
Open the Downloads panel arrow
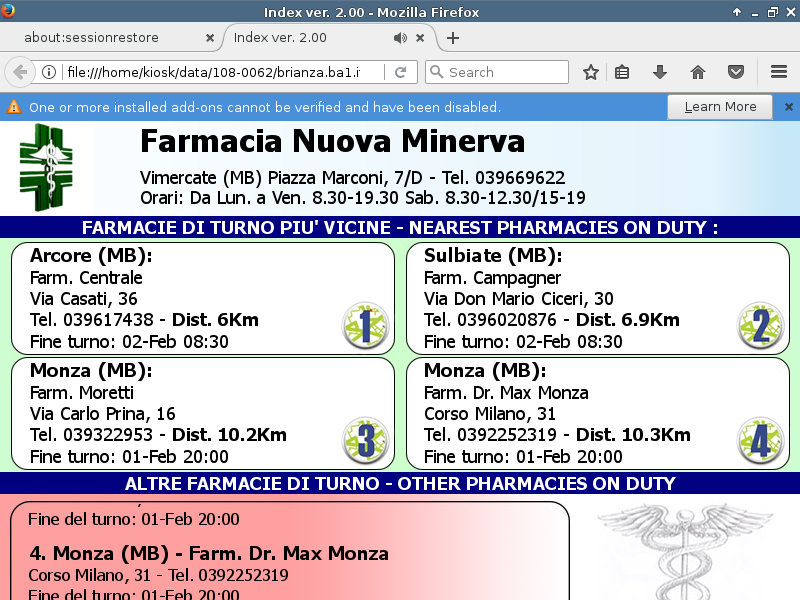pyautogui.click(x=660, y=72)
